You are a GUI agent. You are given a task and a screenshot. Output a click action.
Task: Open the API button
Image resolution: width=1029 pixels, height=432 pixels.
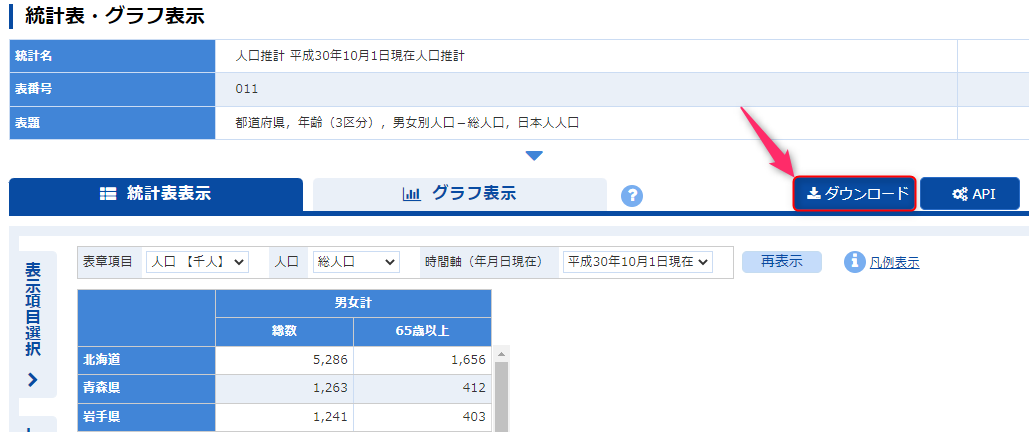click(970, 194)
